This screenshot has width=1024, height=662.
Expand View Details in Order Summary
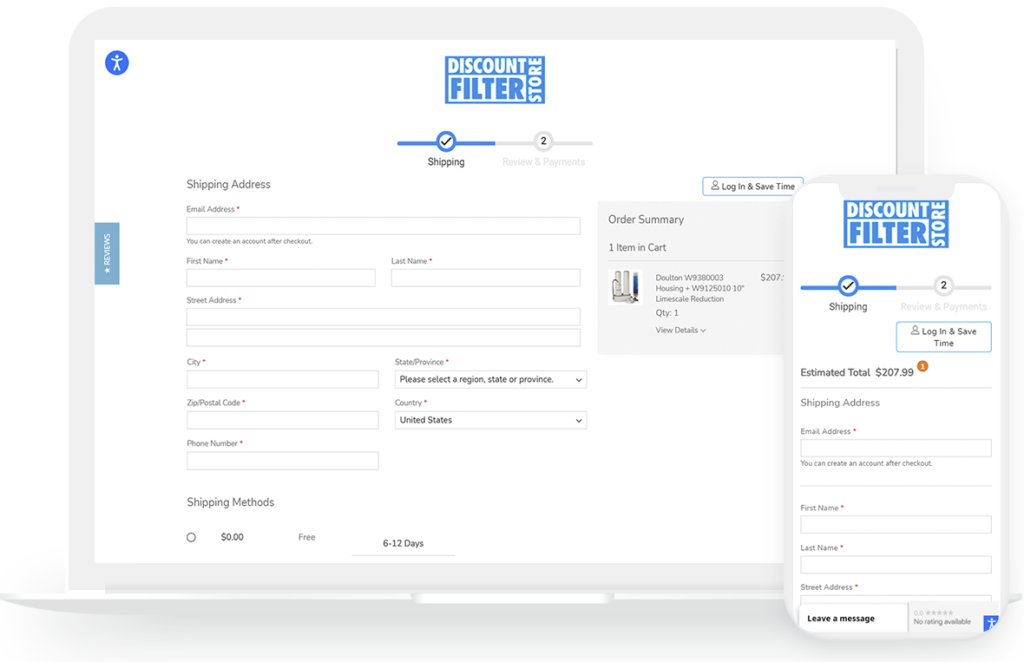tap(680, 330)
